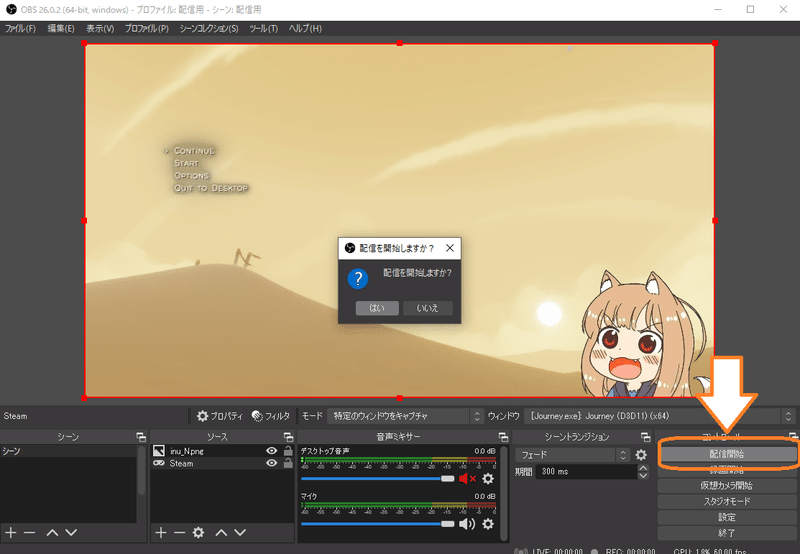Screen dimensions: 800x554
Task: Toggle the lock on the Steam source
Action: pyautogui.click(x=288, y=463)
